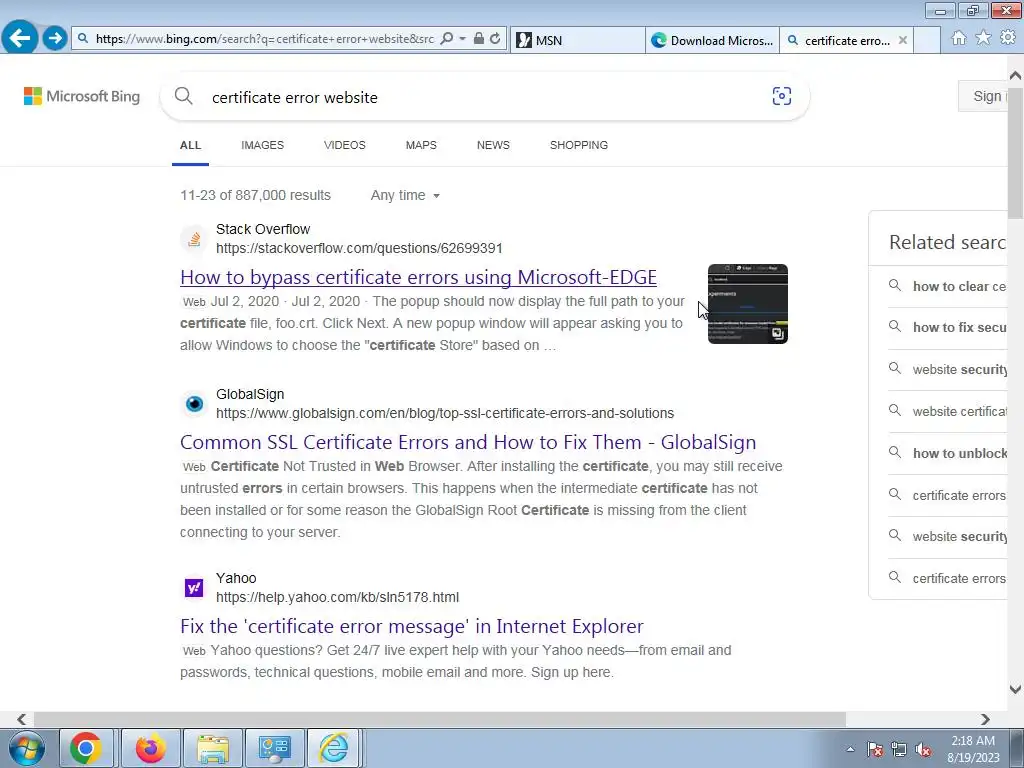Click magnifier icon beside 'how to clear ce'
The image size is (1024, 768).
(895, 285)
